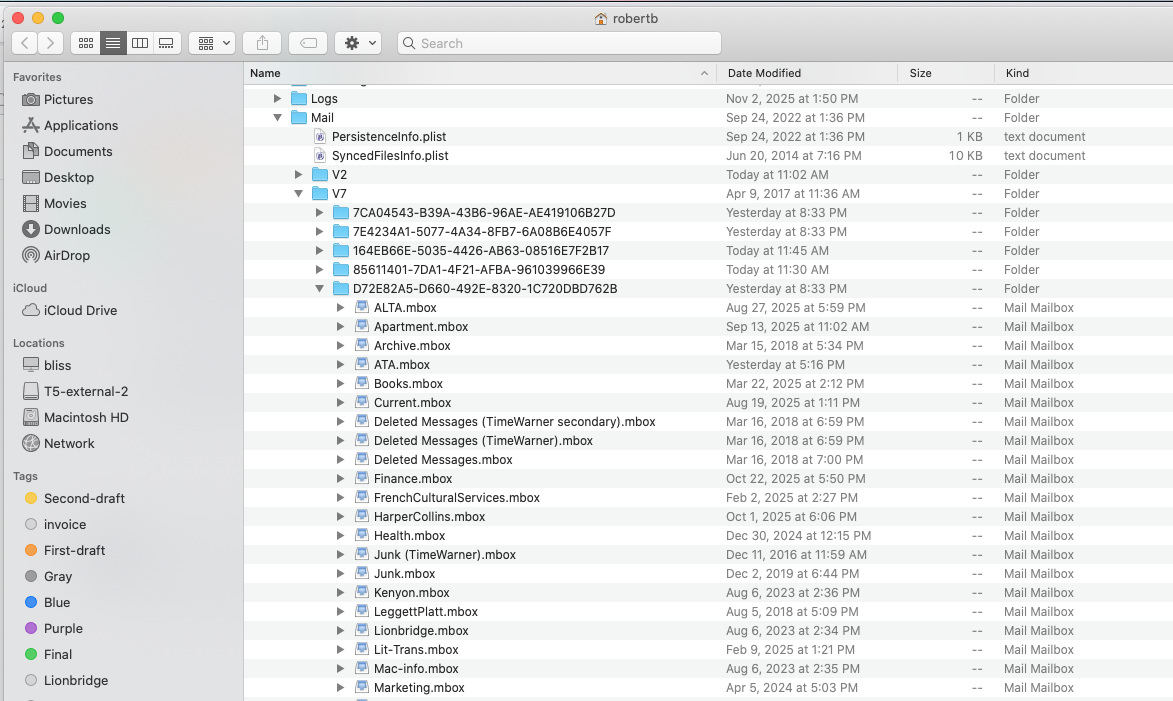
Task: Select Downloads in the Favorites sidebar
Action: (77, 229)
